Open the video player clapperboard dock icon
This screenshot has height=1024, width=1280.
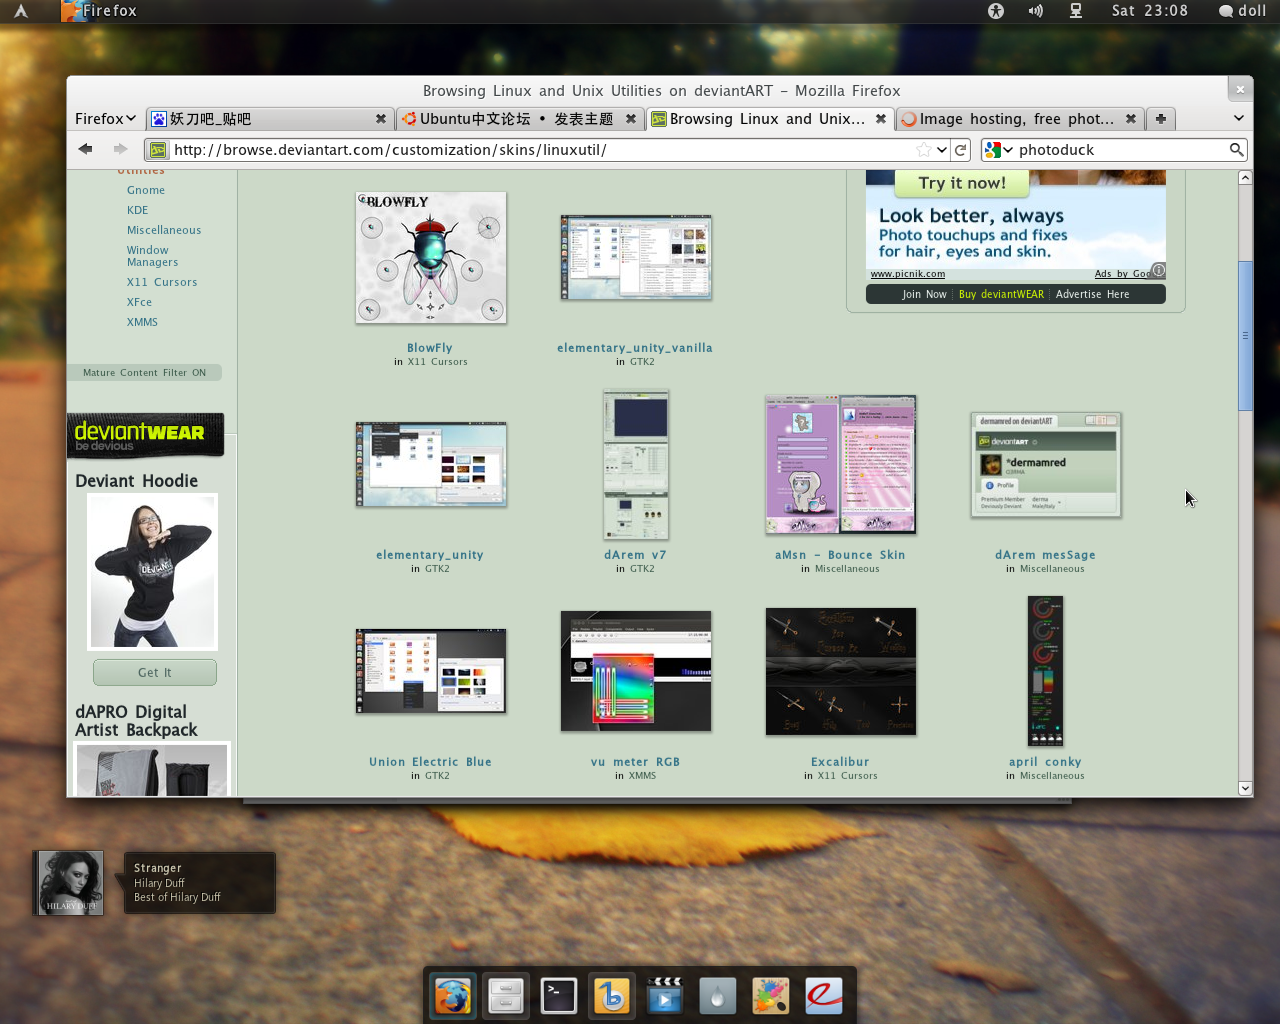point(665,996)
